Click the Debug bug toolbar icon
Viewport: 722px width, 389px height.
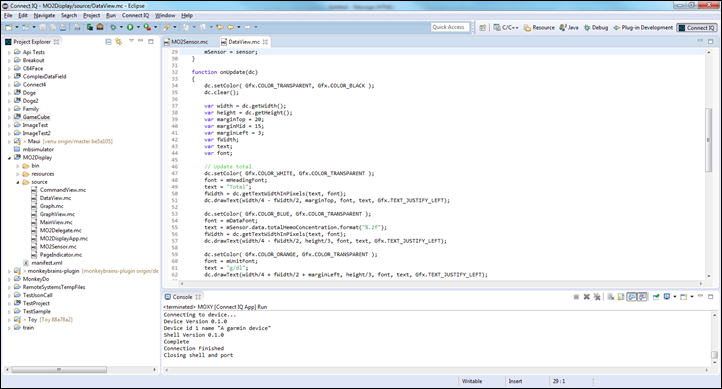[113, 27]
